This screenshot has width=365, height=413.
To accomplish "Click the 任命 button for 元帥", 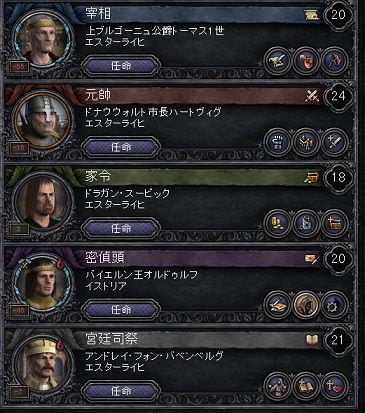I will (121, 147).
